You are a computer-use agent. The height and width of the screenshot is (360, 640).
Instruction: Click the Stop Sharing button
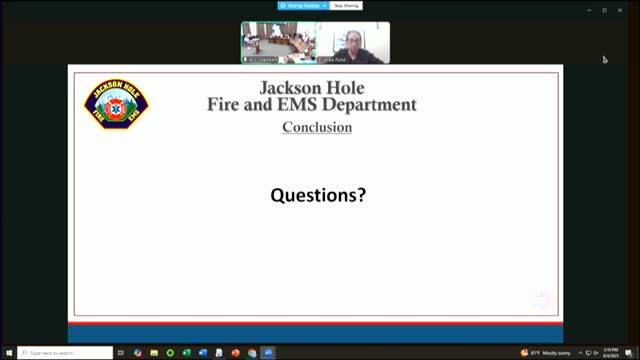pos(346,6)
